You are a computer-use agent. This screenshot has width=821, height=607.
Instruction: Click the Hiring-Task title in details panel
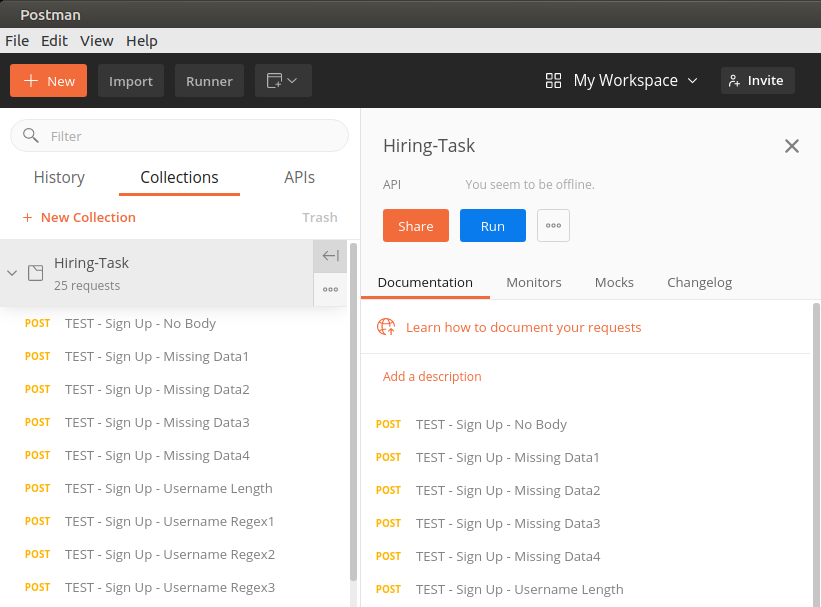coord(429,146)
